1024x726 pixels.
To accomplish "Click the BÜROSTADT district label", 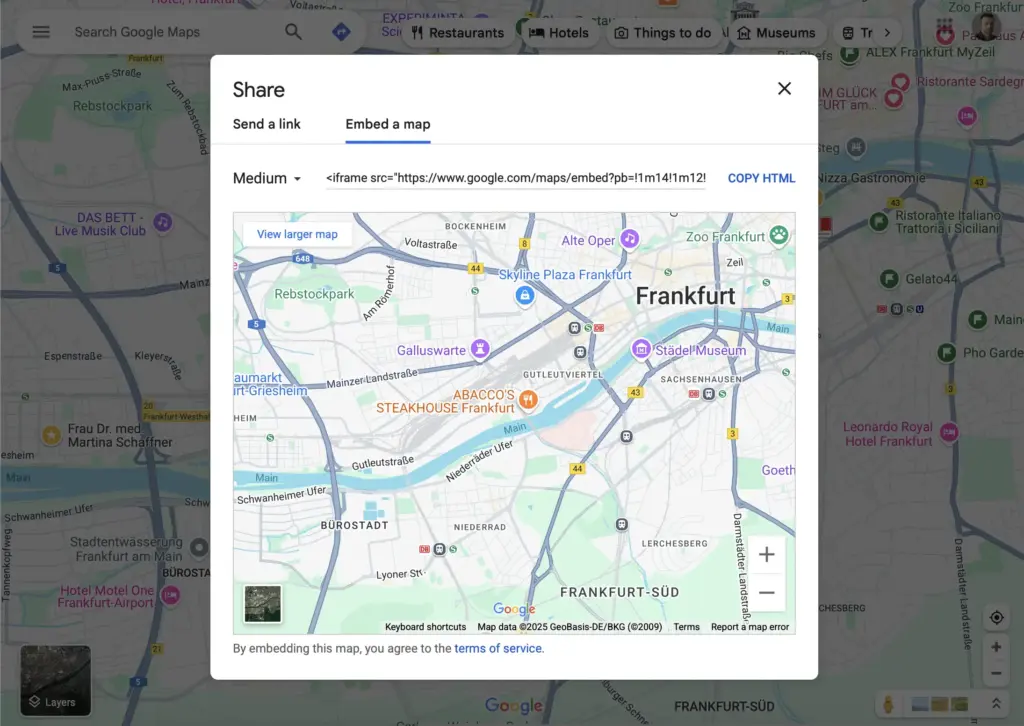I will point(355,525).
